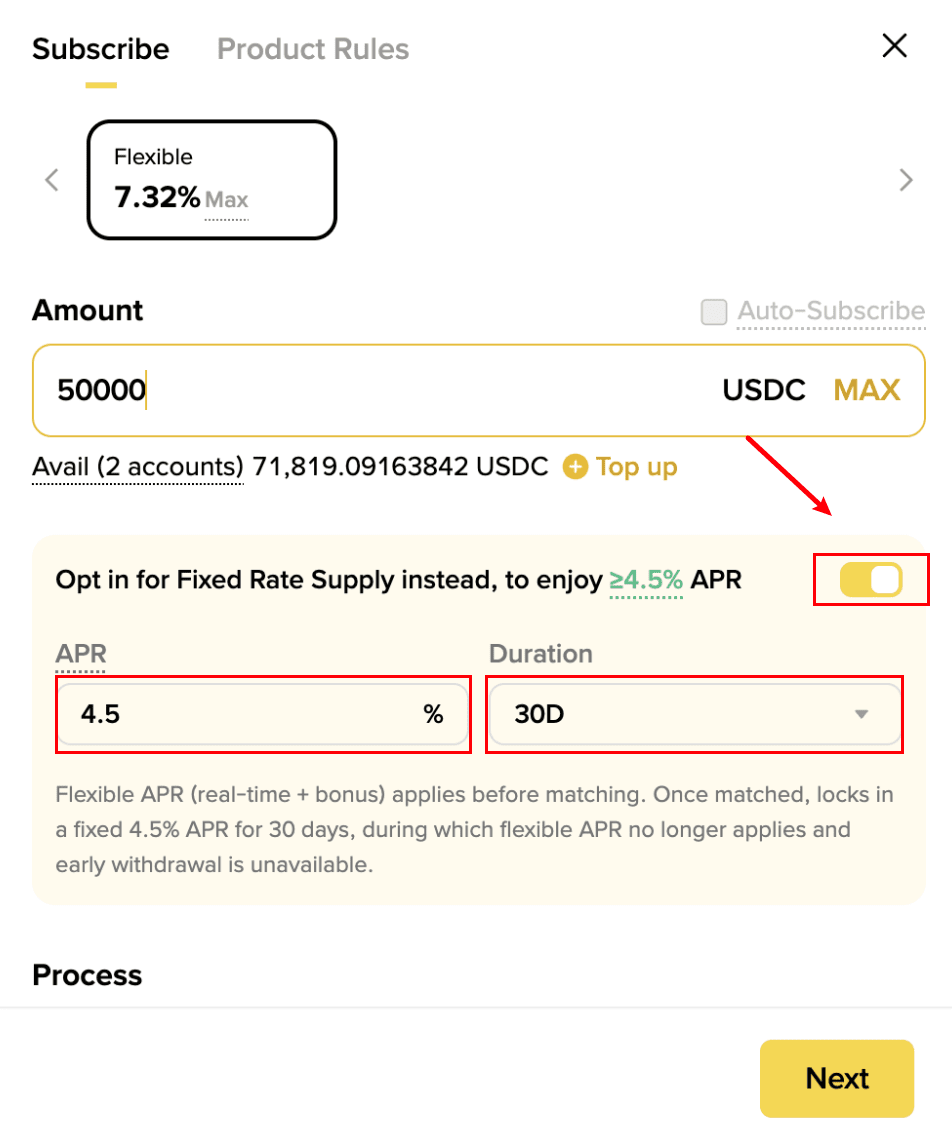Click the duration dropdown caret icon
This screenshot has width=952, height=1136.
point(861,714)
